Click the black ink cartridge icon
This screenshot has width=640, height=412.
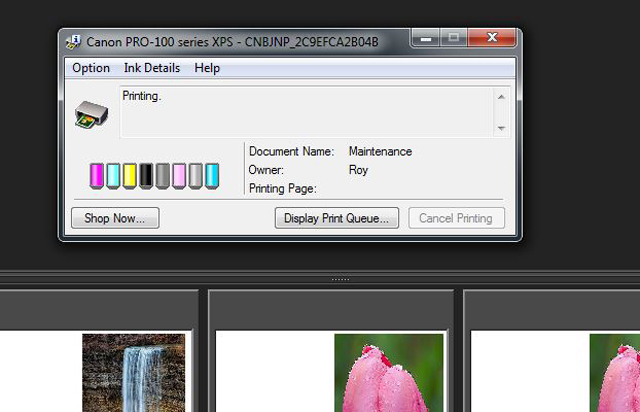(146, 177)
